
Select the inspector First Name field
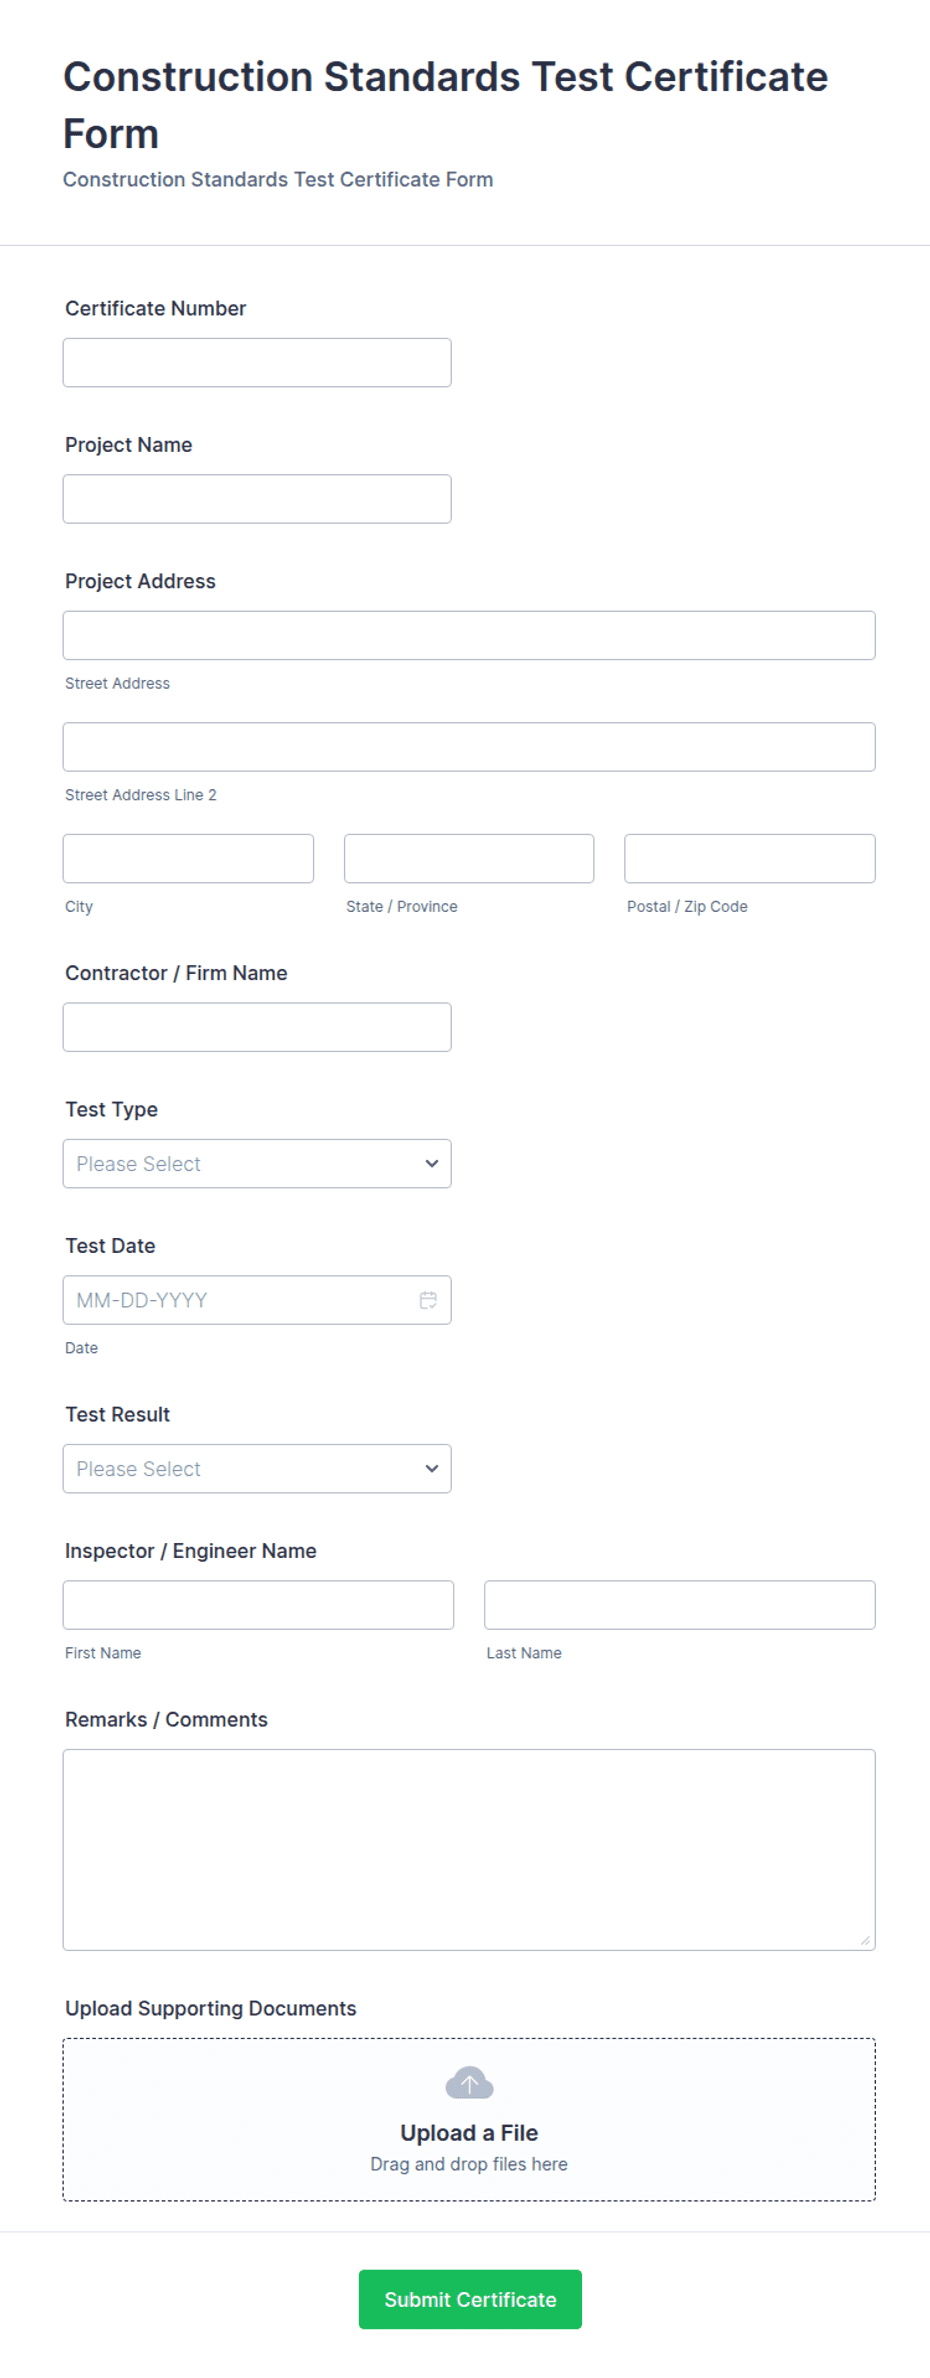point(258,1605)
